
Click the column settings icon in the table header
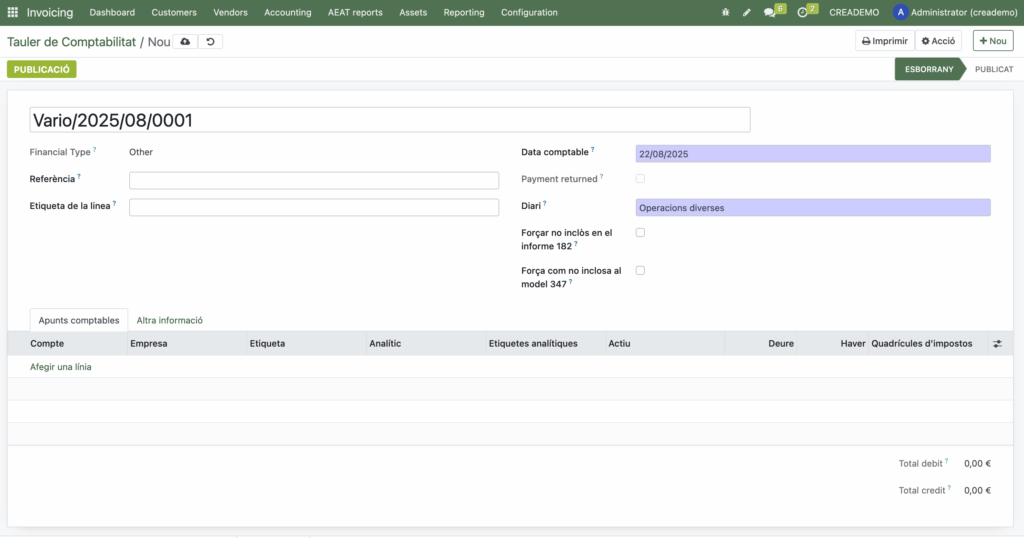(996, 344)
